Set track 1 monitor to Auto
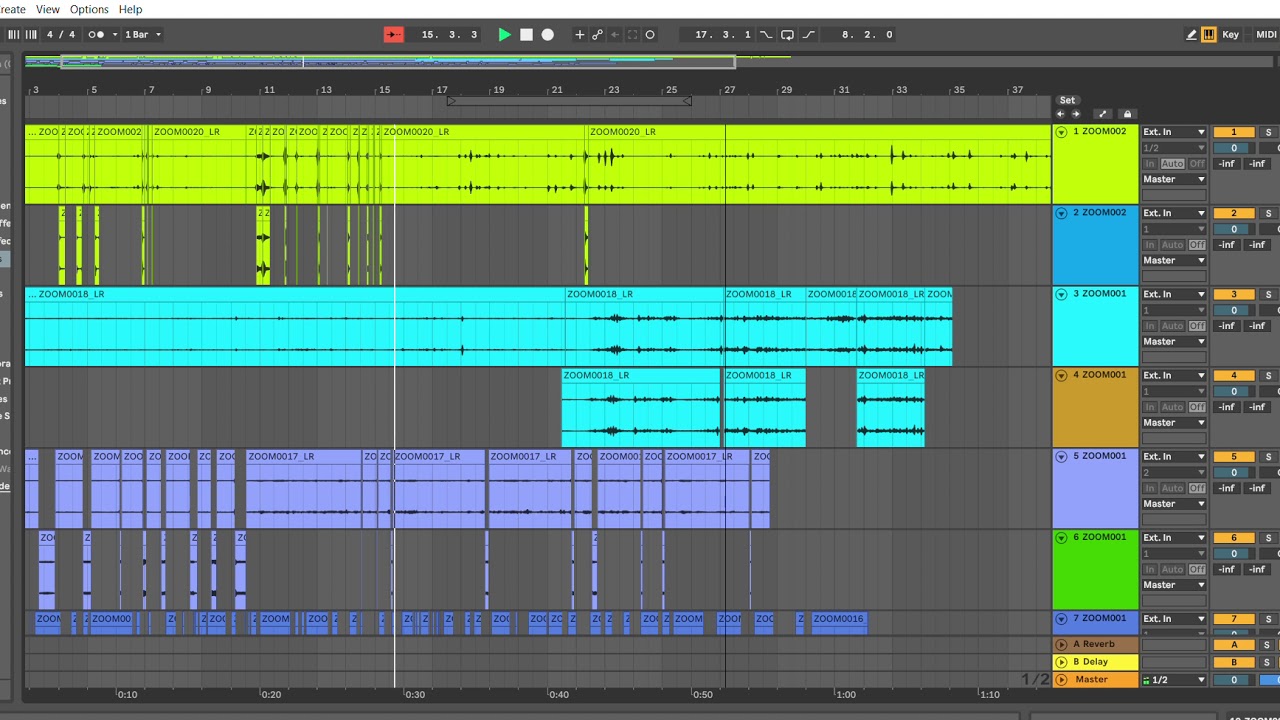 (x=1172, y=164)
